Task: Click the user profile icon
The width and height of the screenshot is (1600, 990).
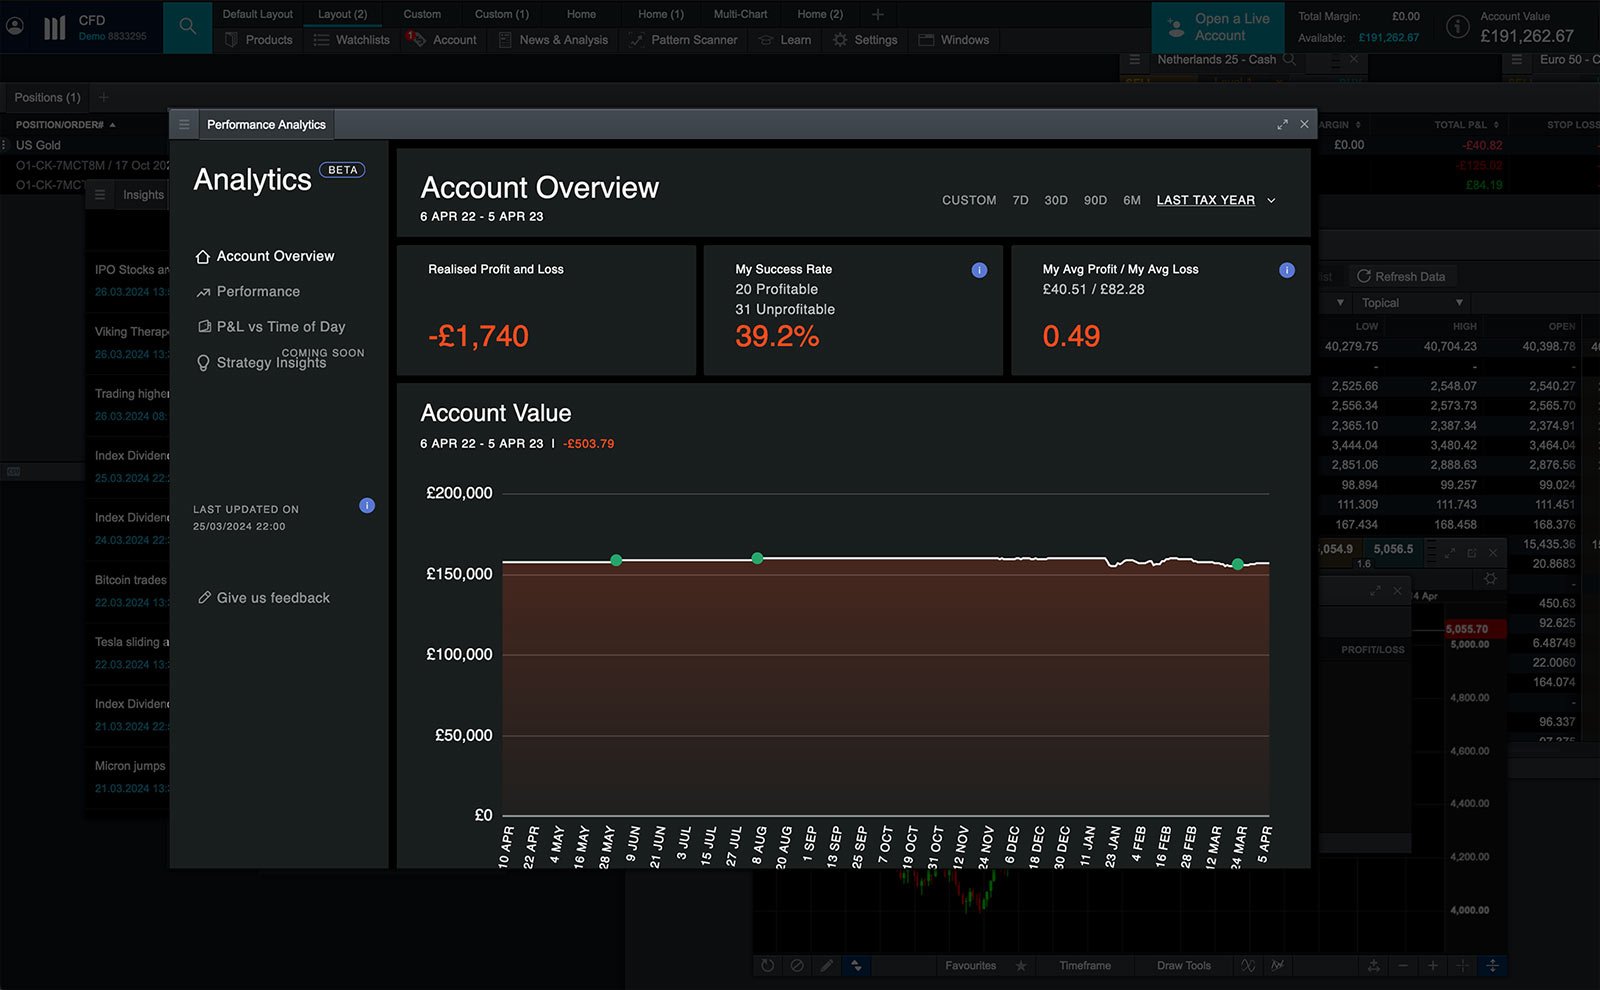Action: (15, 27)
